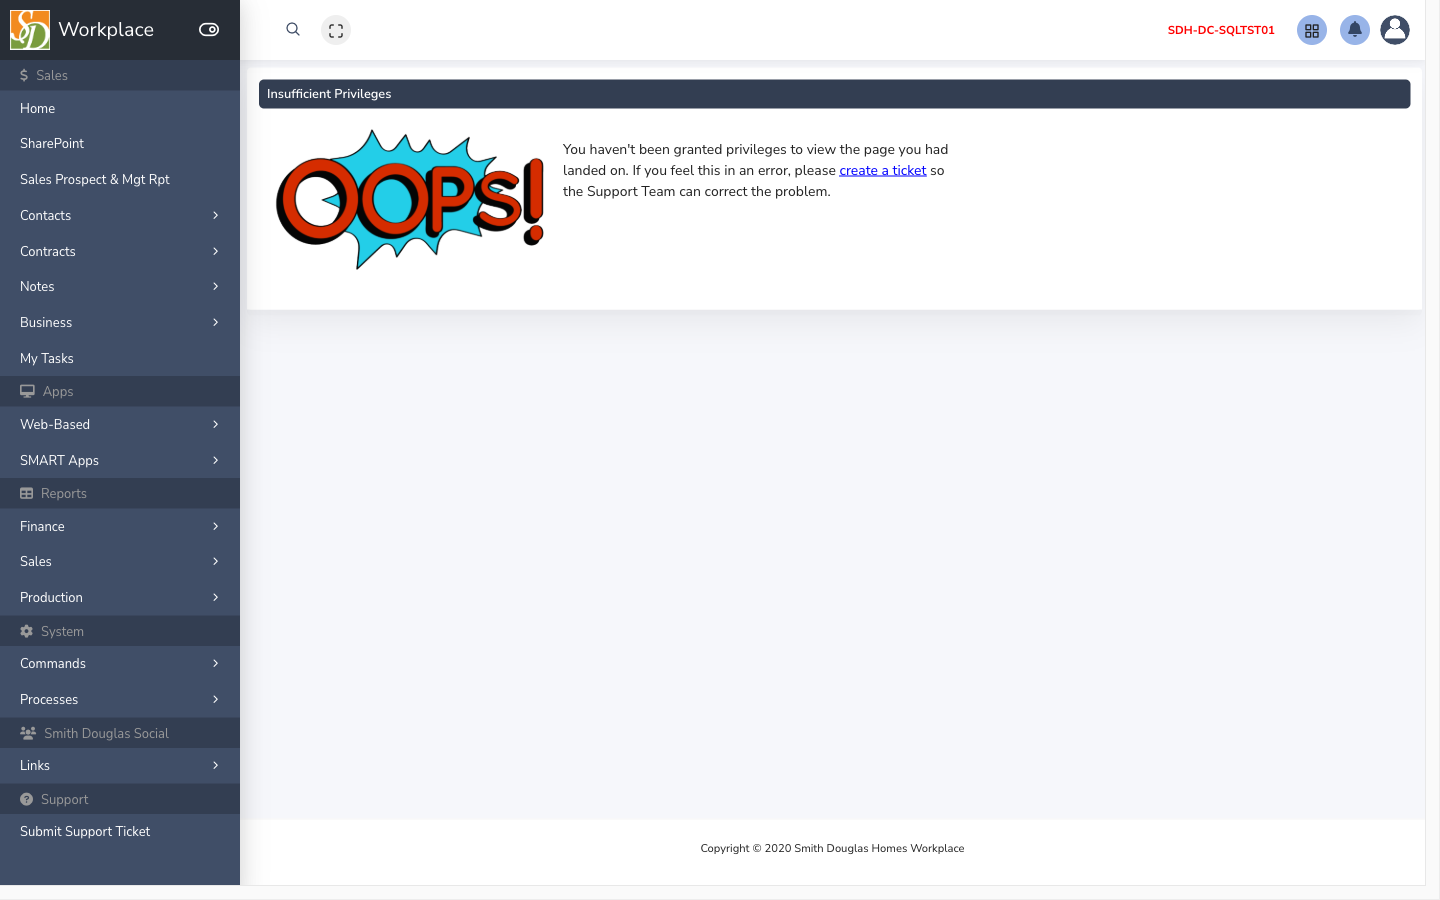Click the Smith Douglas Social header label
Viewport: 1440px width, 900px height.
pos(106,733)
